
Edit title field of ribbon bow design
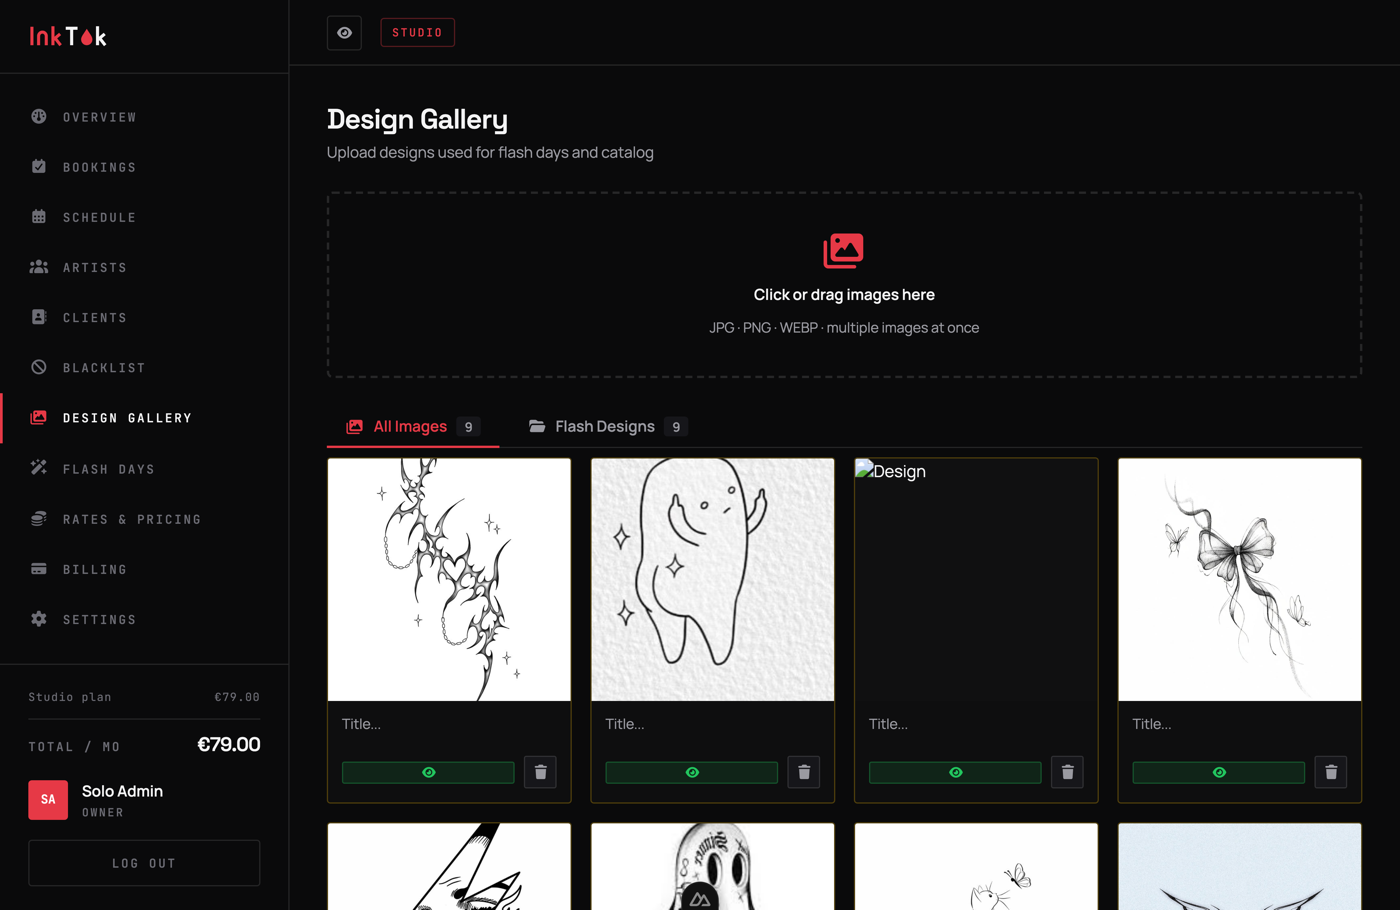pyautogui.click(x=1239, y=724)
